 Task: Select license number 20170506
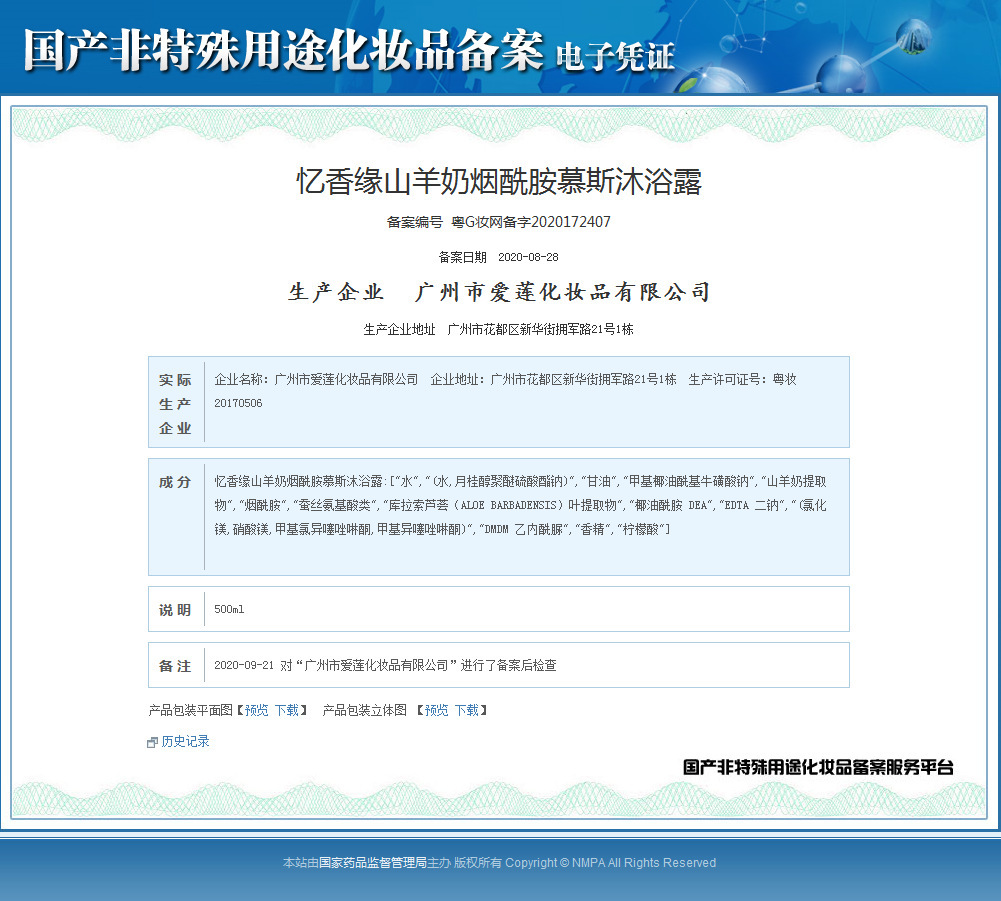[x=238, y=404]
